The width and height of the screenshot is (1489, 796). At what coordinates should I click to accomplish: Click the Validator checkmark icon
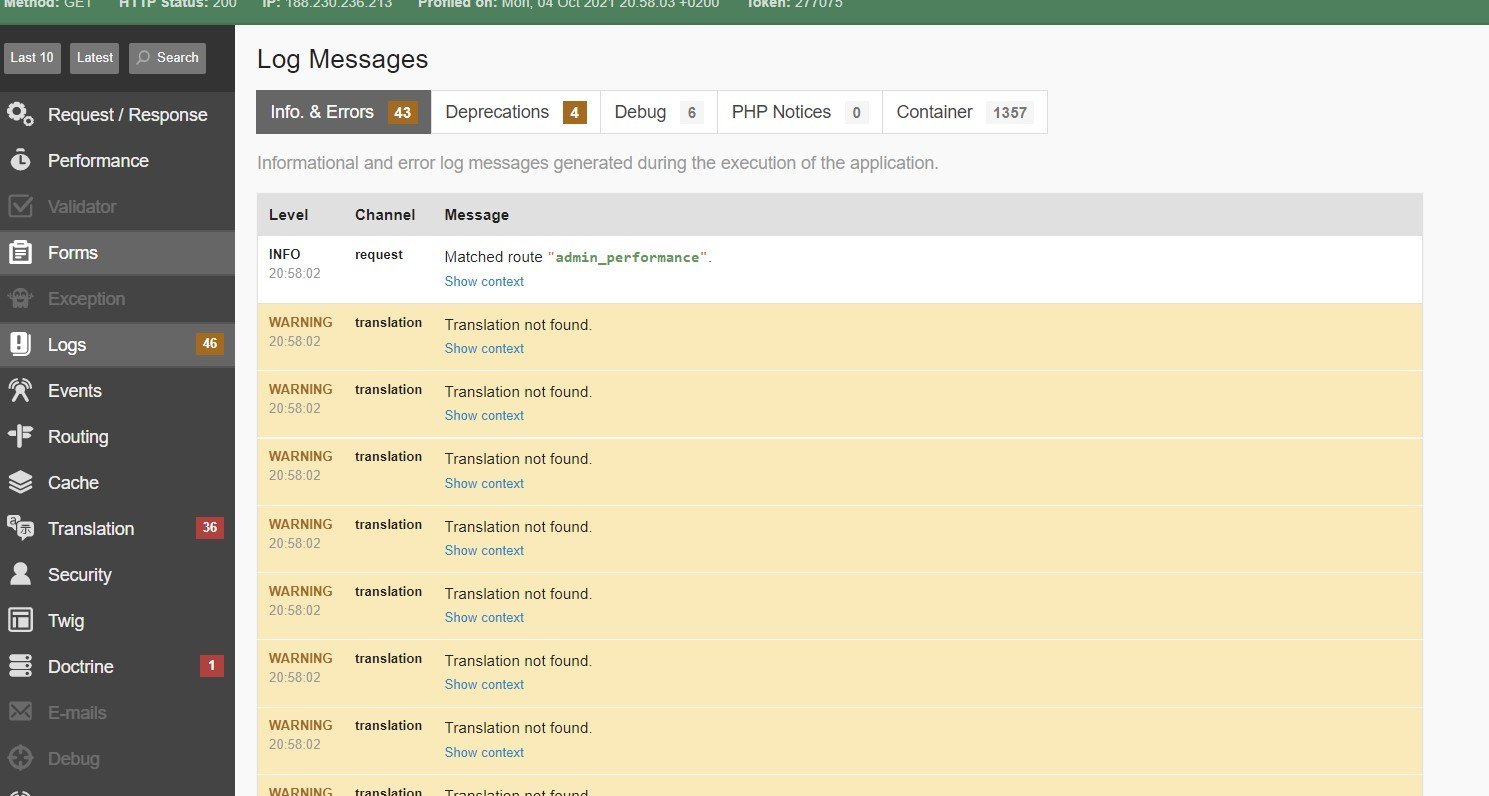tap(20, 206)
